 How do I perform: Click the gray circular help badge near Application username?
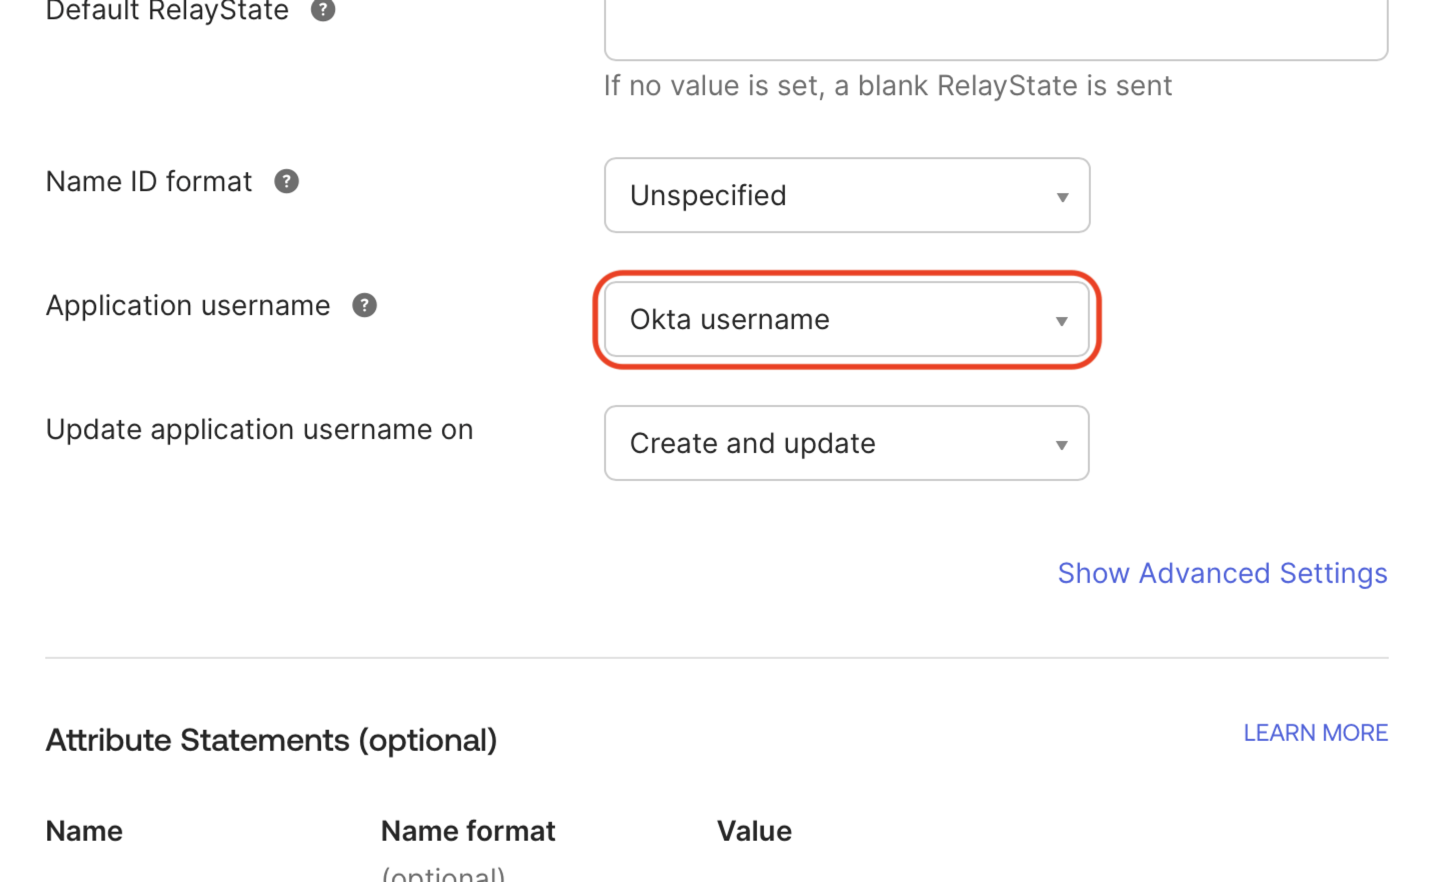click(365, 305)
